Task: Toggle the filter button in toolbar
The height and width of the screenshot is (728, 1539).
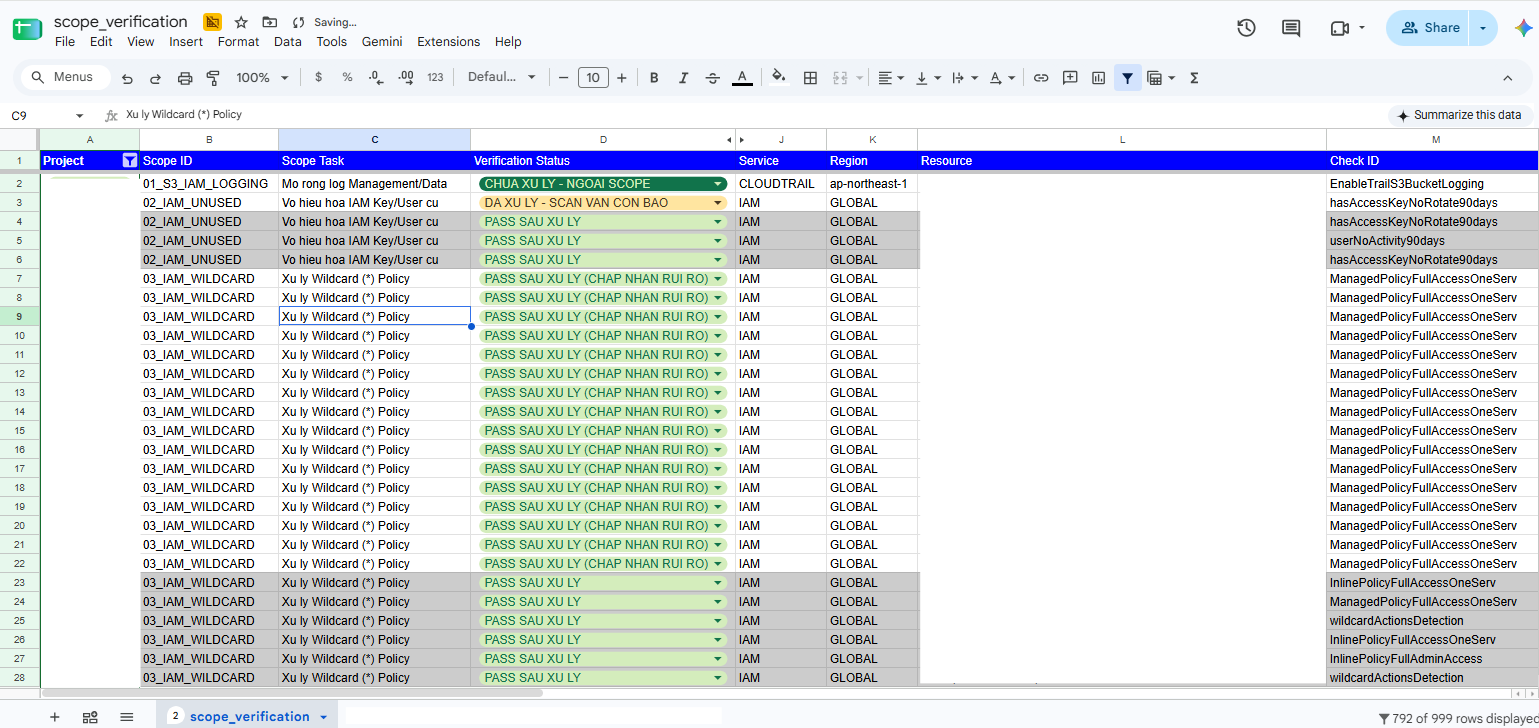Action: [1128, 77]
